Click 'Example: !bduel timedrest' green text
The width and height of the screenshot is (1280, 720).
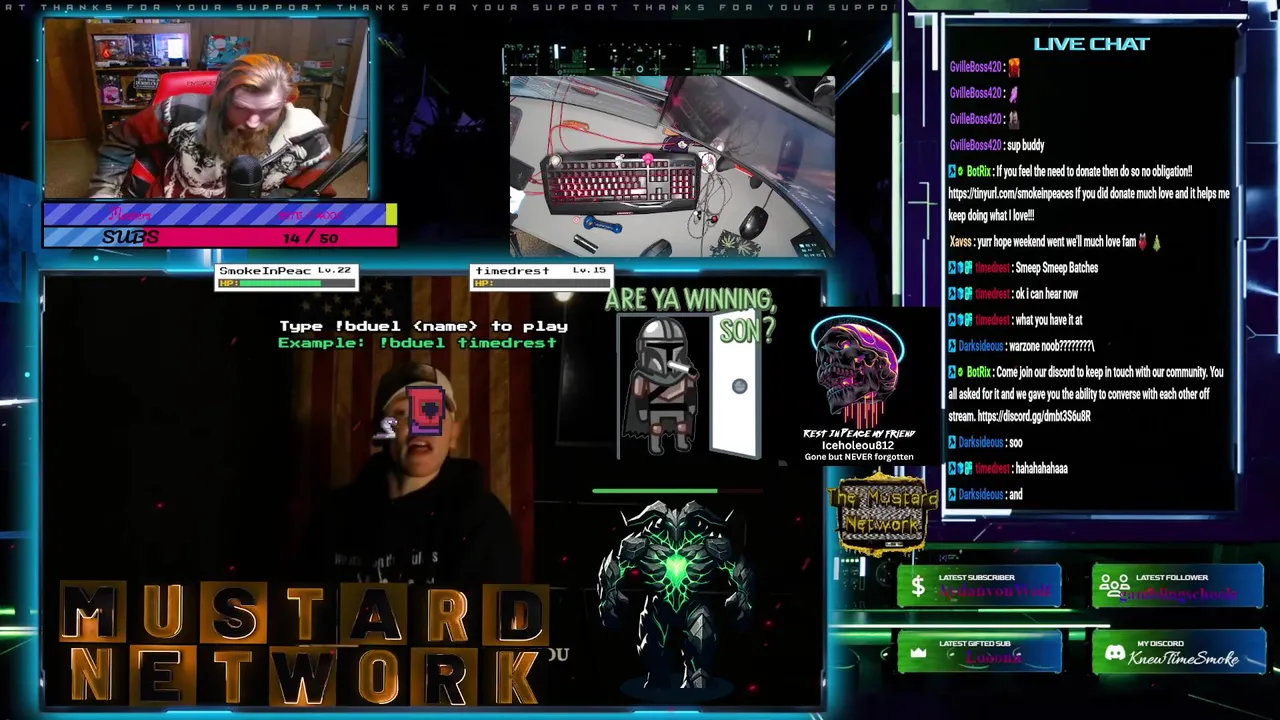click(x=417, y=343)
